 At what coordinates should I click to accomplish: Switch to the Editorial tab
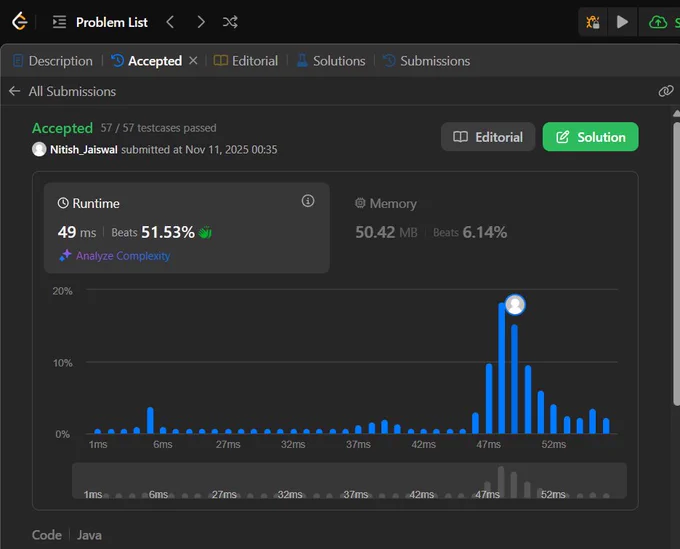pyautogui.click(x=246, y=61)
